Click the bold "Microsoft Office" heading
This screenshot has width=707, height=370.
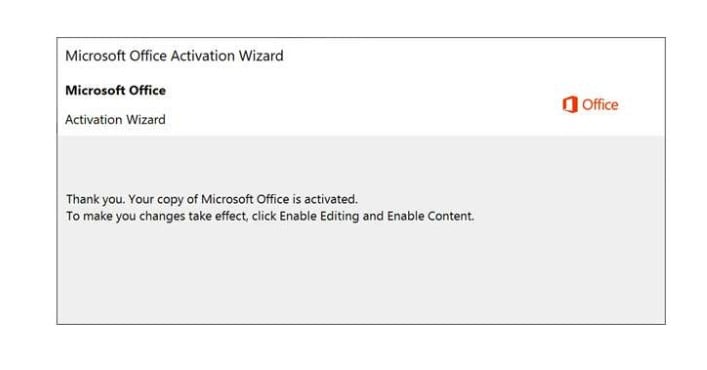[x=115, y=91]
